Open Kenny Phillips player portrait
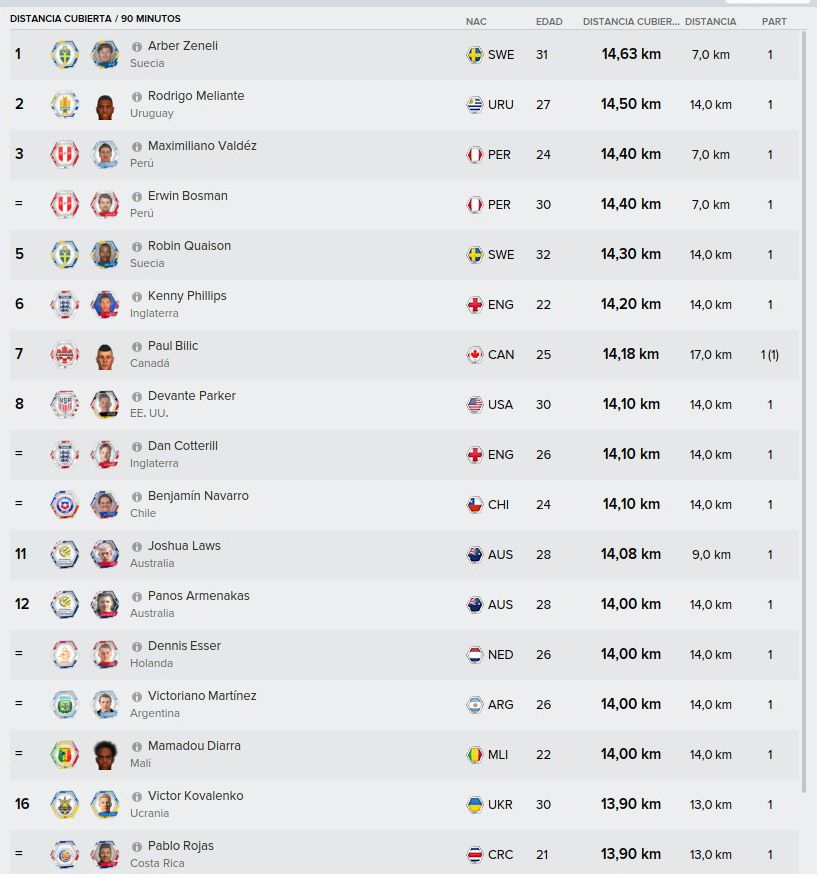Image resolution: width=817 pixels, height=874 pixels. (105, 304)
